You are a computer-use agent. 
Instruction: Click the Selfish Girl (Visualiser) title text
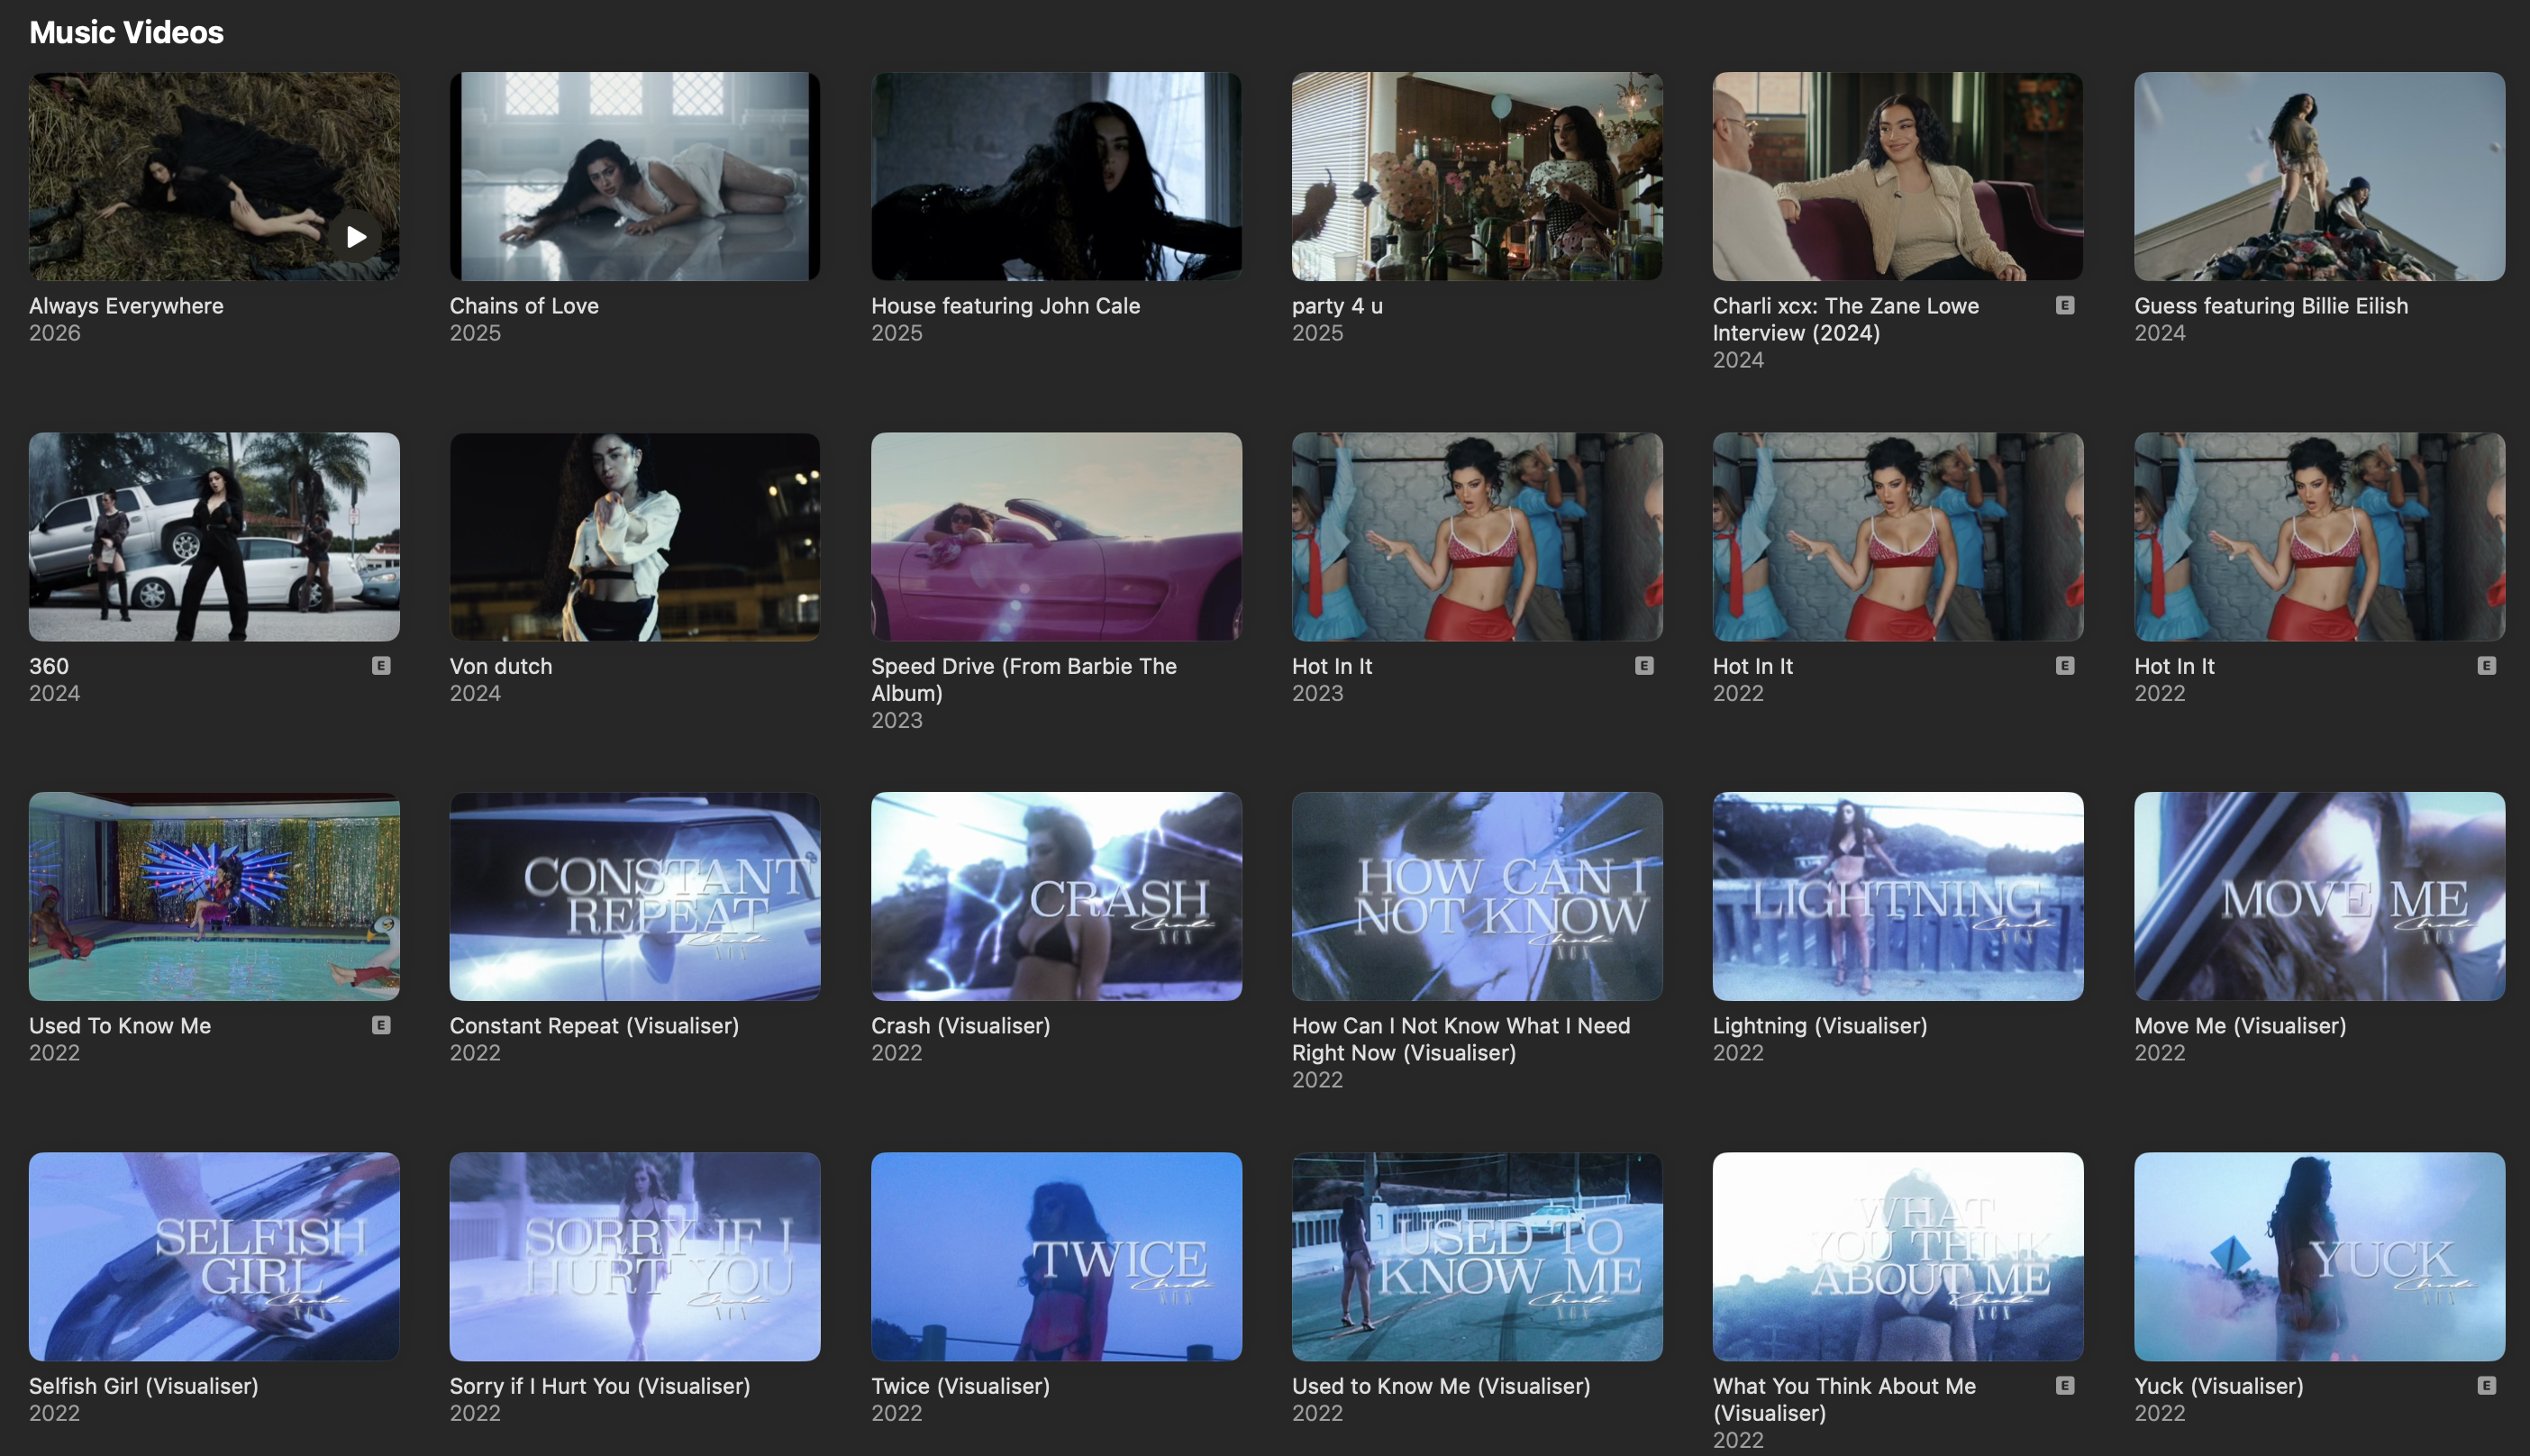tap(144, 1386)
